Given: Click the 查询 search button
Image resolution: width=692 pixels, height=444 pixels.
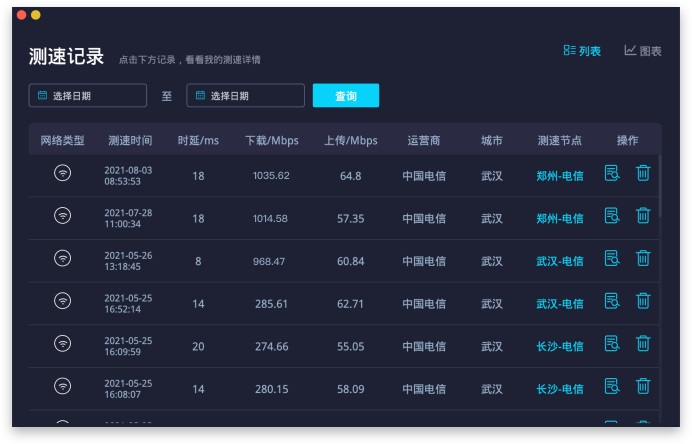Looking at the screenshot, I should 345,96.
